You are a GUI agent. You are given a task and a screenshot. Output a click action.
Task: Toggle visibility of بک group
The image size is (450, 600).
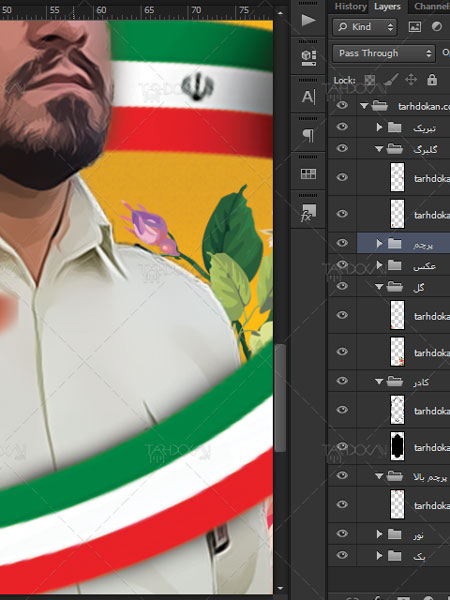(x=342, y=554)
